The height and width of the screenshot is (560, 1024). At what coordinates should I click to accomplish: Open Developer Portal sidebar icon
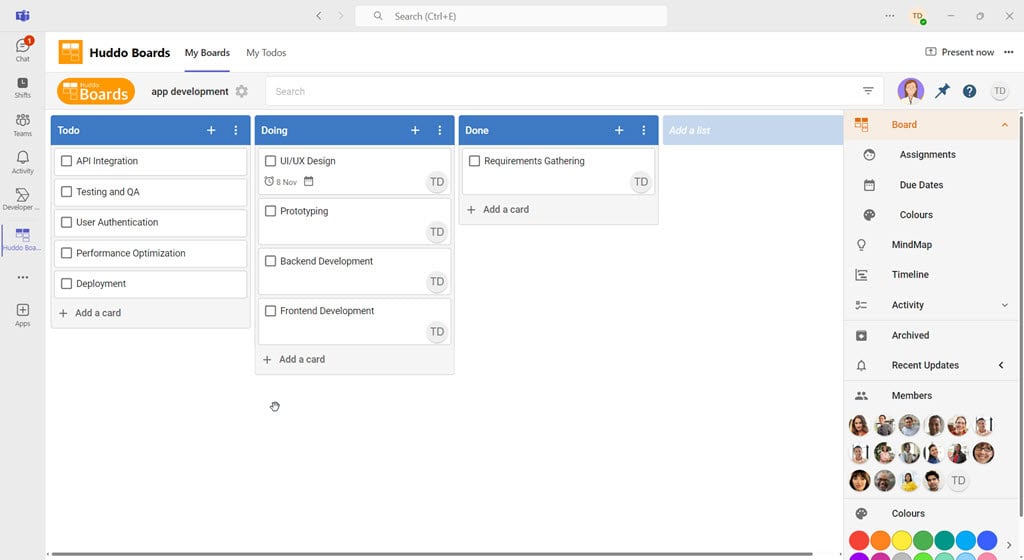22,199
